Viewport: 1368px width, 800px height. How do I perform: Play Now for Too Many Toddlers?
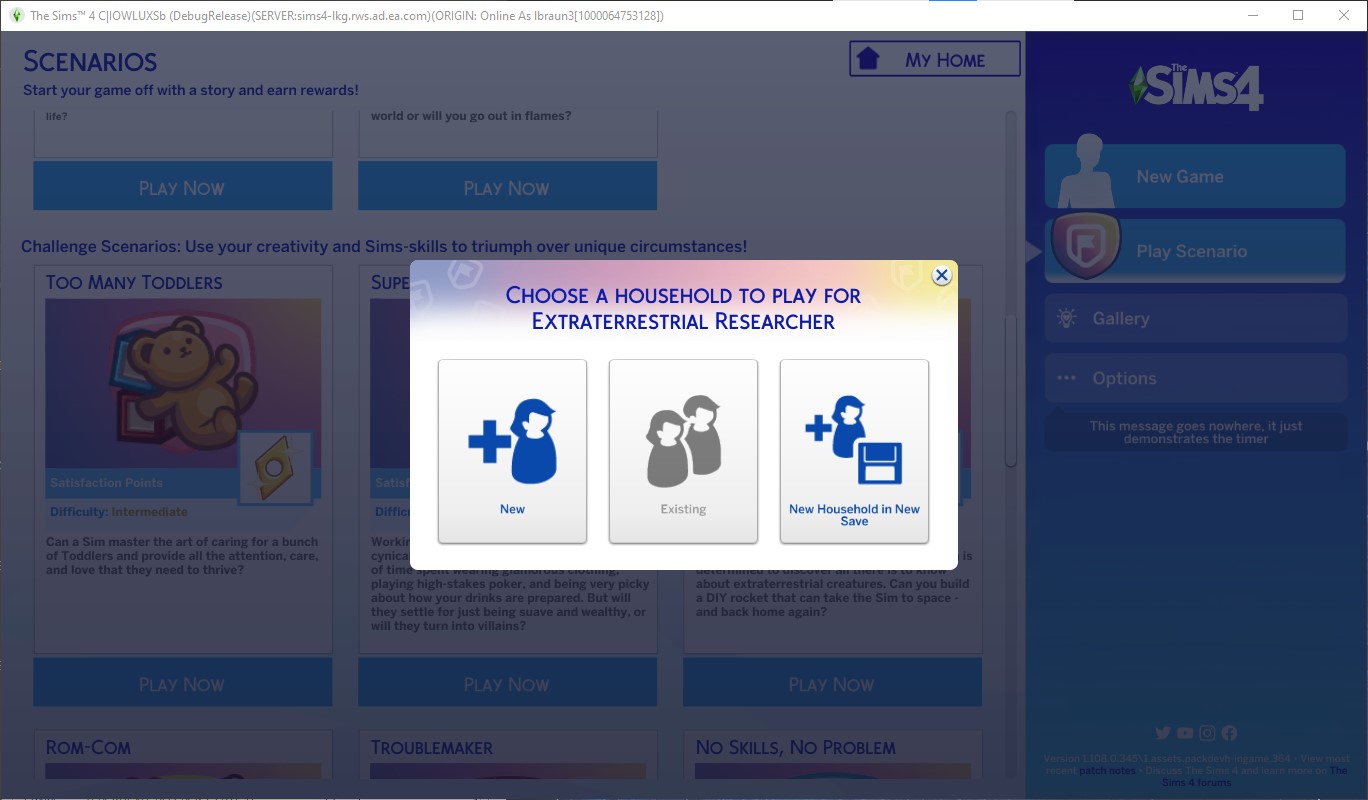(x=182, y=684)
